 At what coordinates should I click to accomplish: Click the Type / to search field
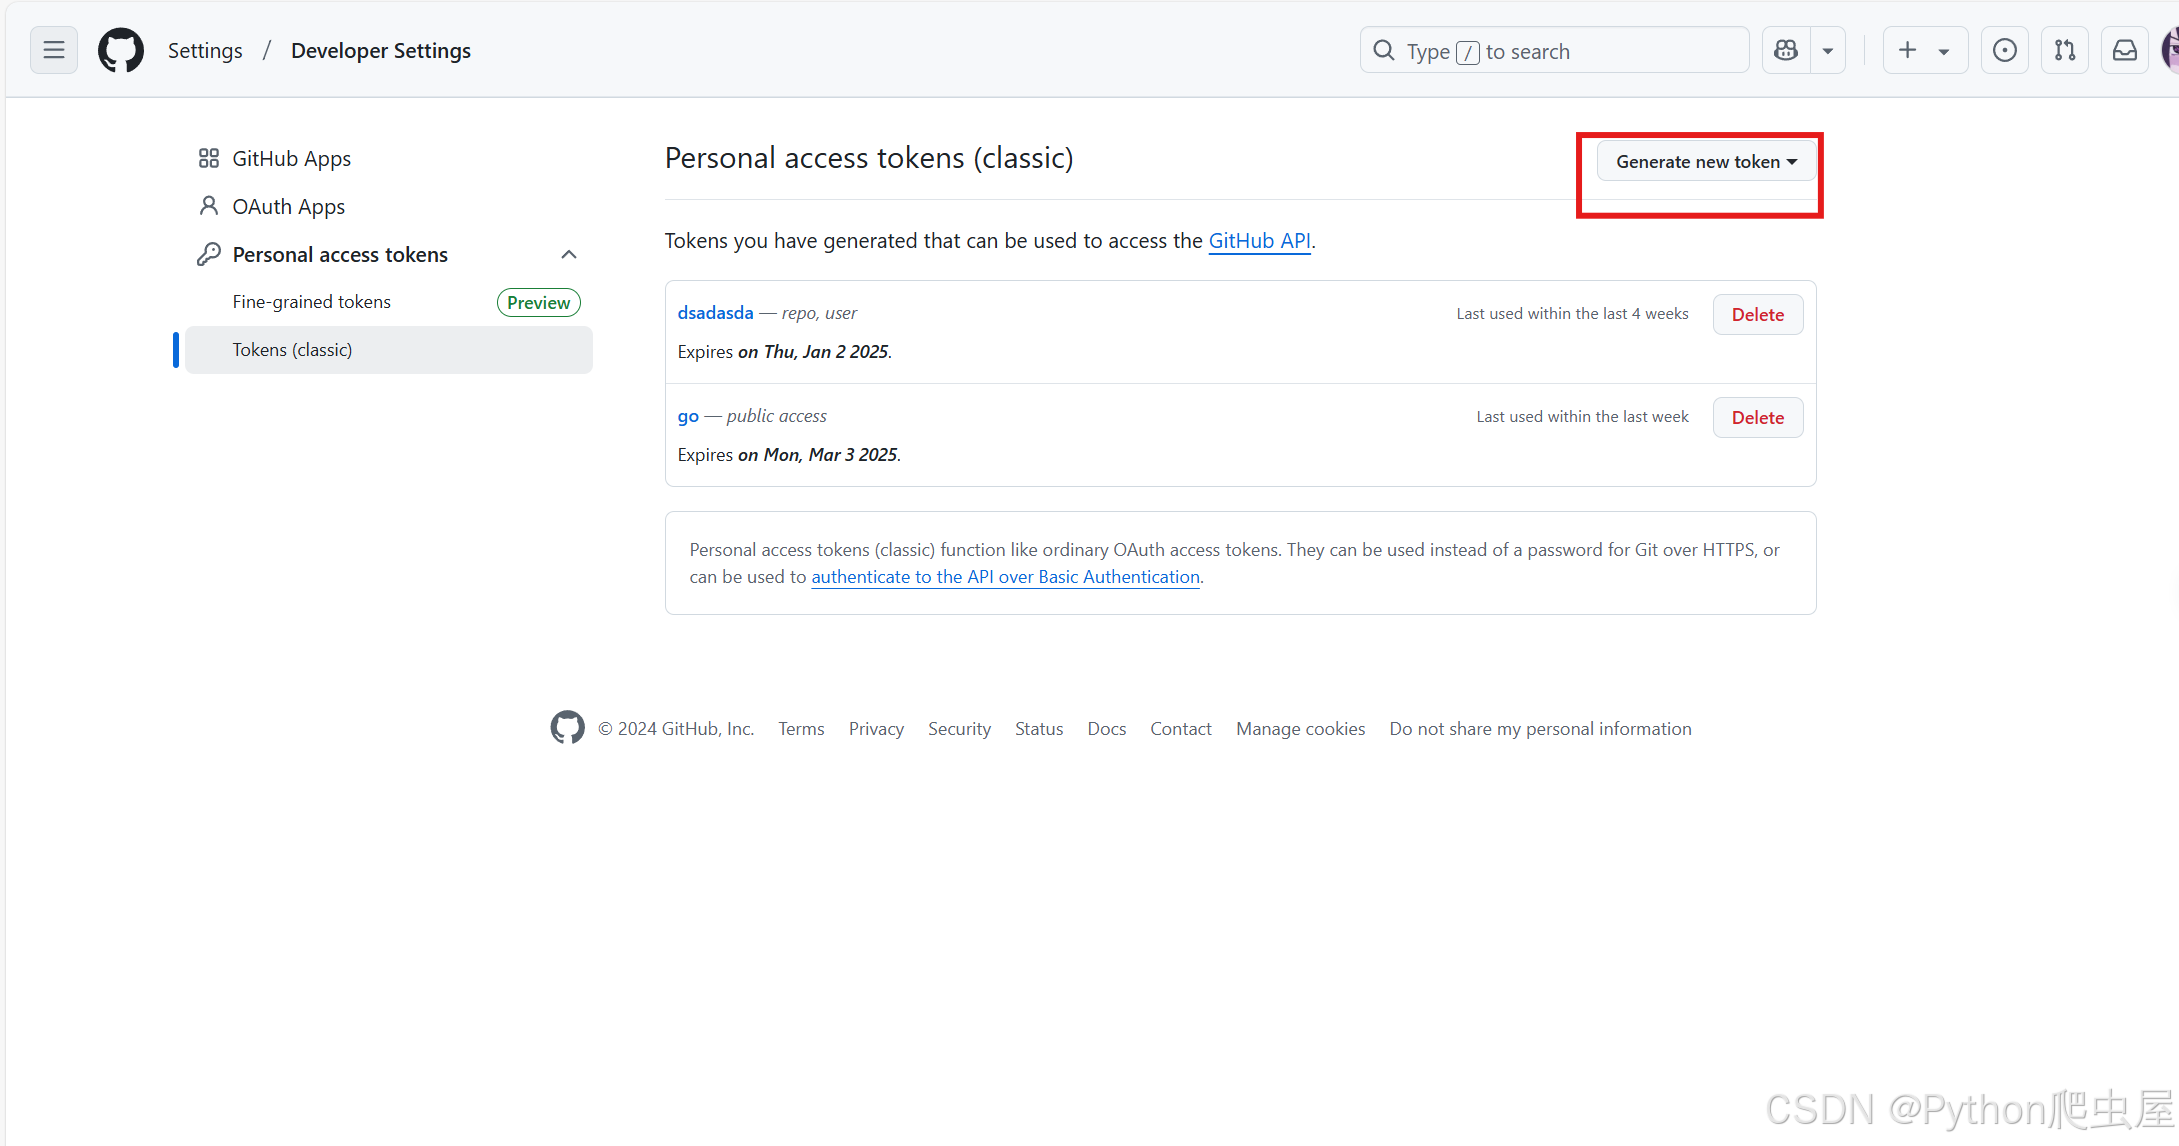click(1554, 51)
